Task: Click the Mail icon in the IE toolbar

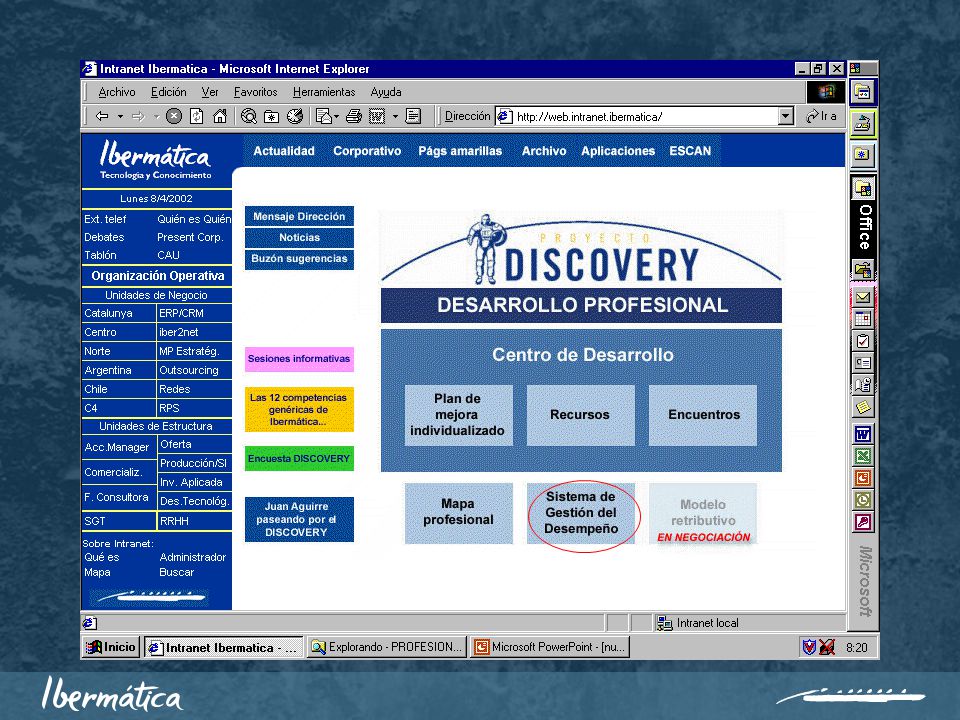Action: pos(323,116)
